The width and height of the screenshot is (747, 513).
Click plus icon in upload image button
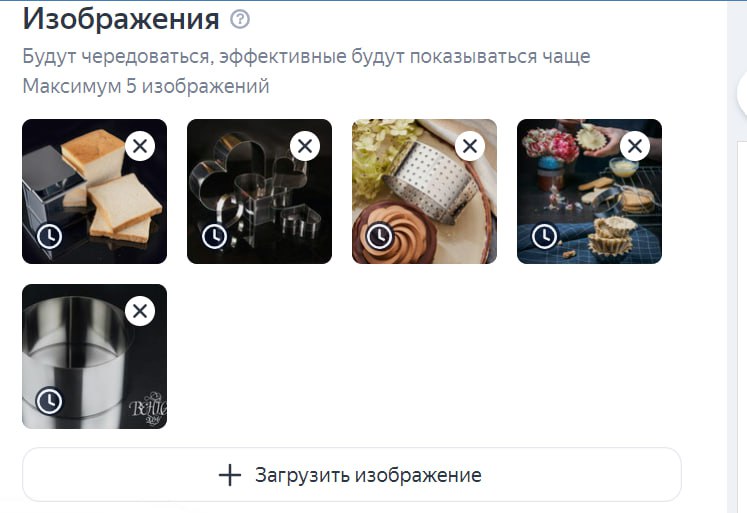pos(230,475)
